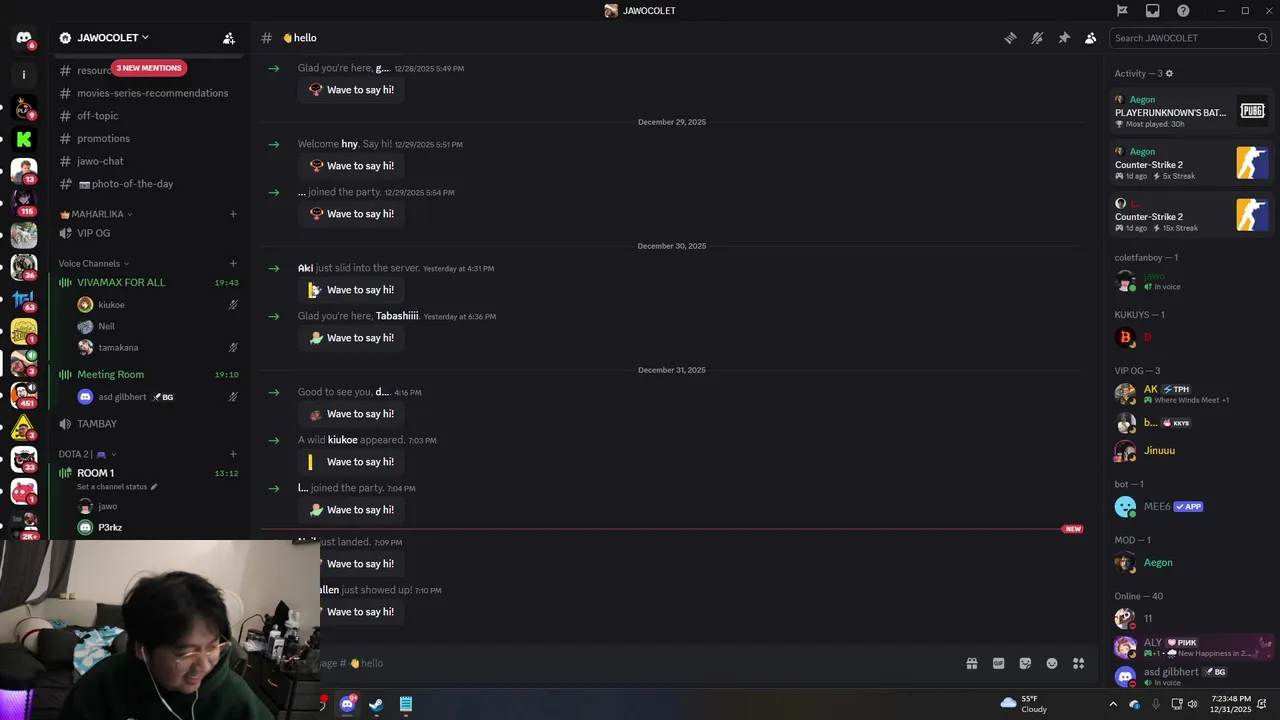Collapse the MAHARLIKA category
Viewport: 1280px width, 720px height.
coord(96,214)
